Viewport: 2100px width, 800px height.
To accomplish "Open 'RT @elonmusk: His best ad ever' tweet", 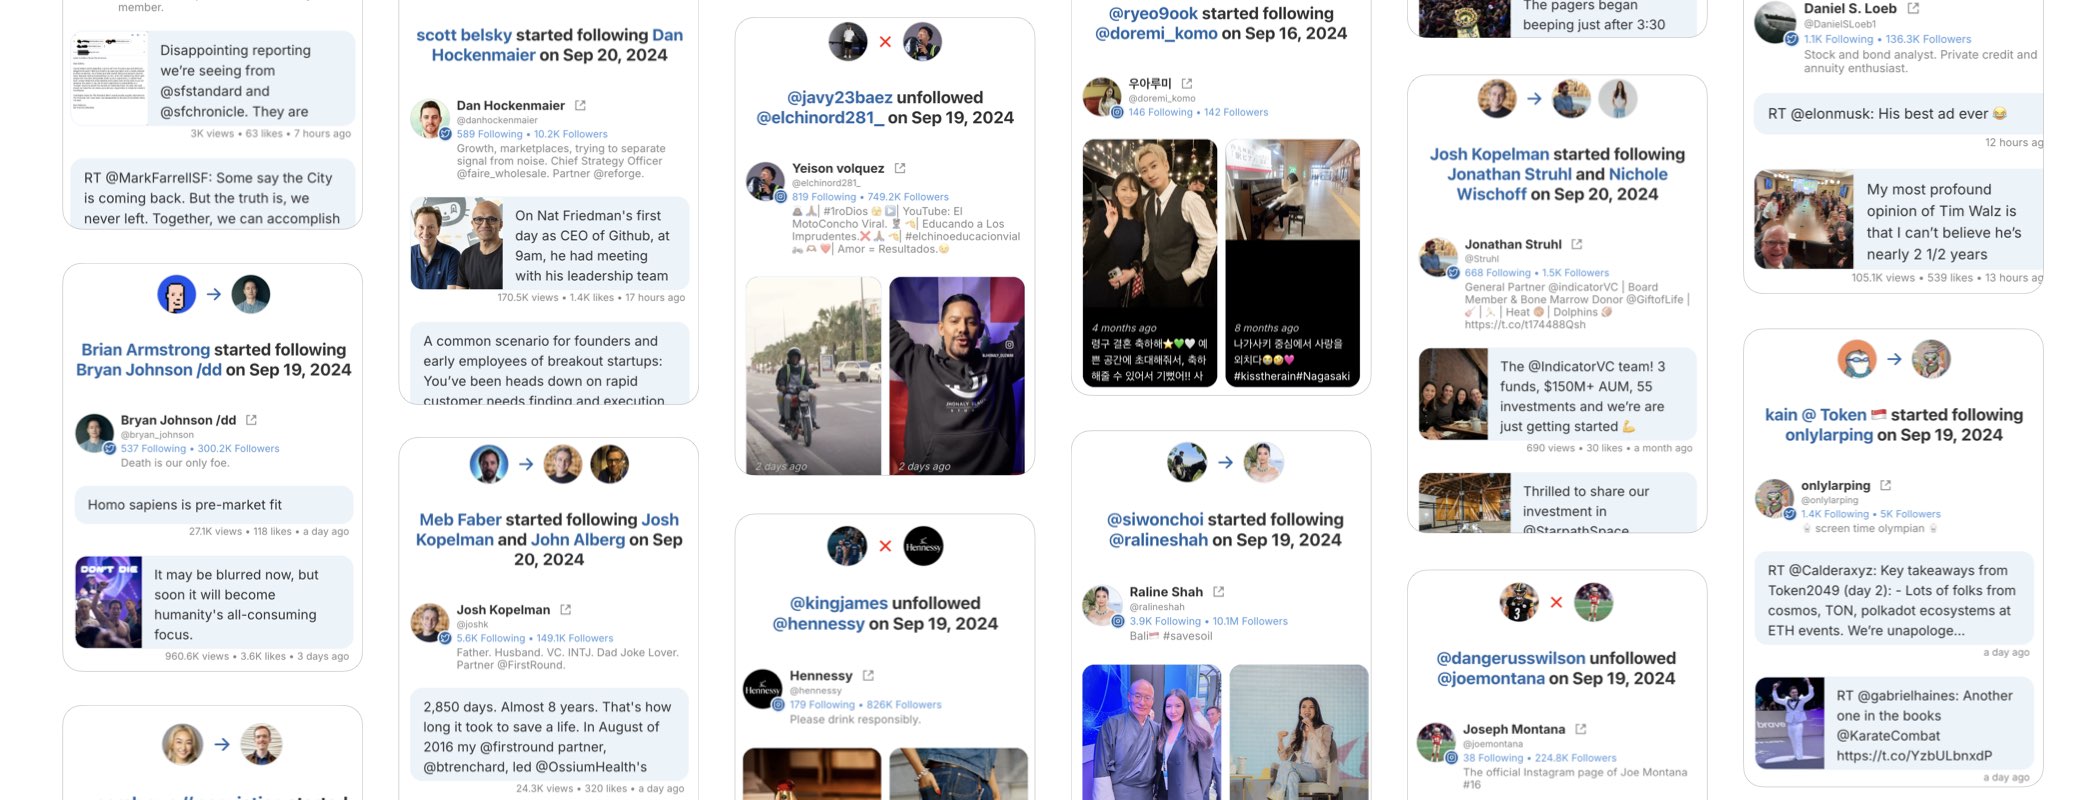I will tap(1898, 114).
